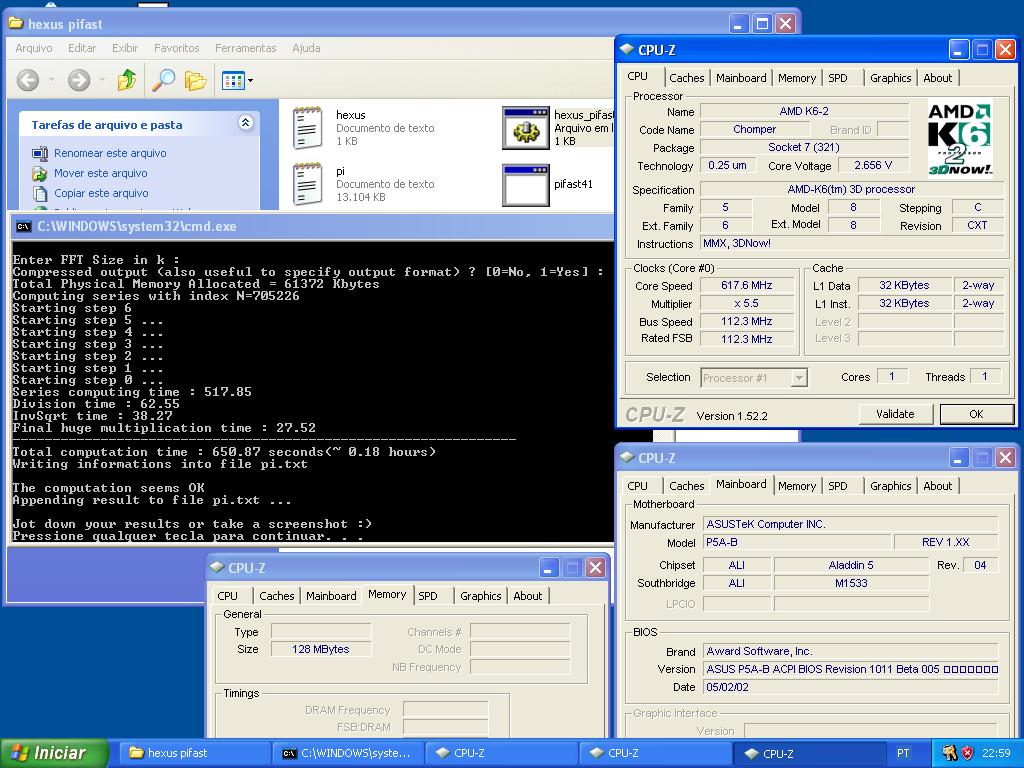Switch to Memory tab in top CPU-Z
This screenshot has width=1024, height=768.
(797, 78)
